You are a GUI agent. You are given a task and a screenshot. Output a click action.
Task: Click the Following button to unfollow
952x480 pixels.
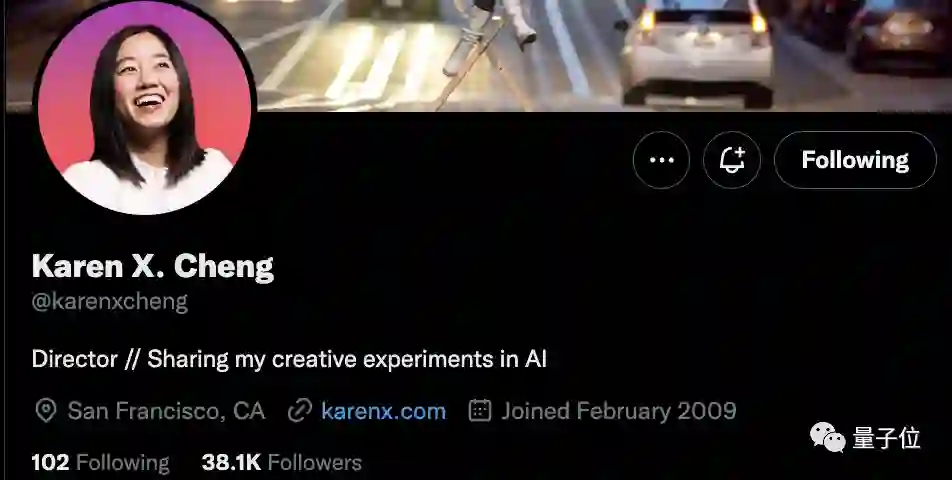coord(855,160)
